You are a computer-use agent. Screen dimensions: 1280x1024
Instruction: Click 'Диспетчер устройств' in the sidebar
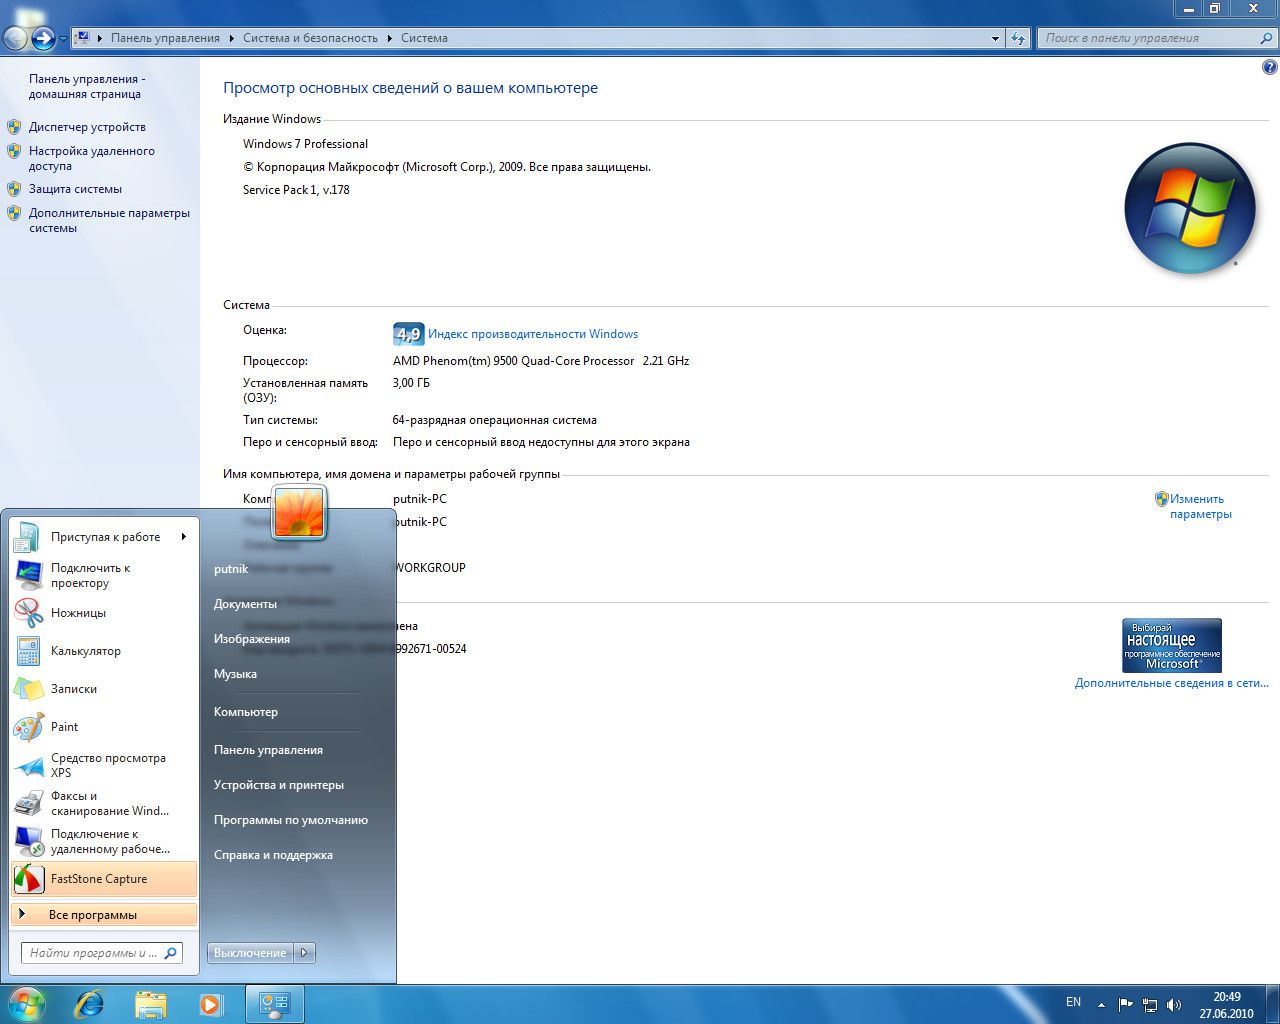(87, 127)
